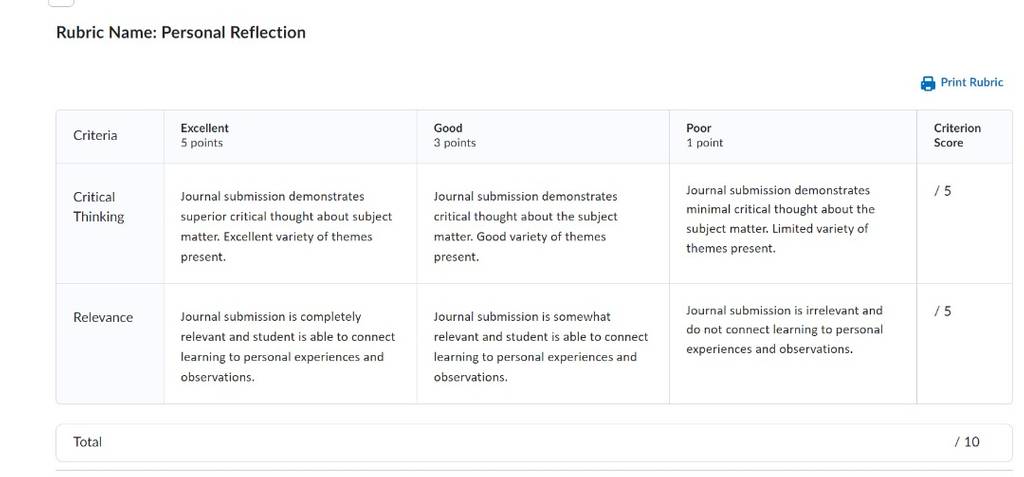Click the Total score row

(x=534, y=442)
